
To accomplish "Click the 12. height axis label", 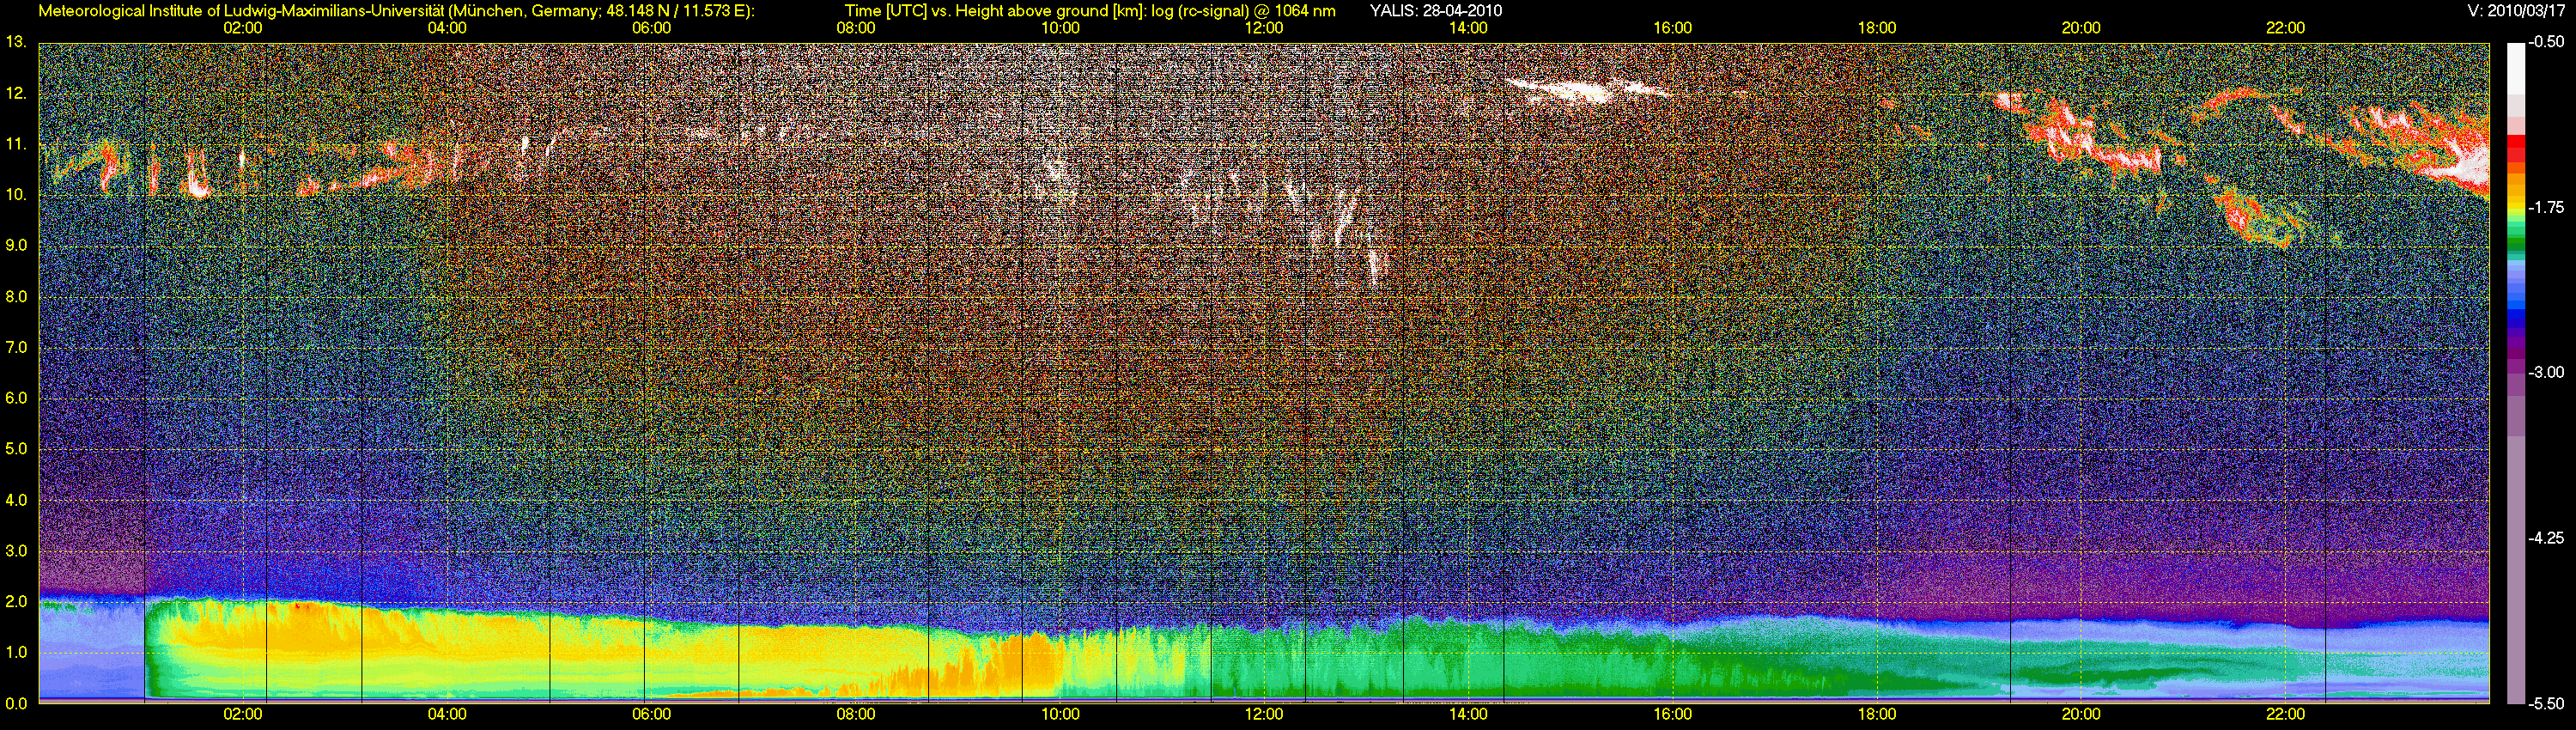I will tap(16, 93).
